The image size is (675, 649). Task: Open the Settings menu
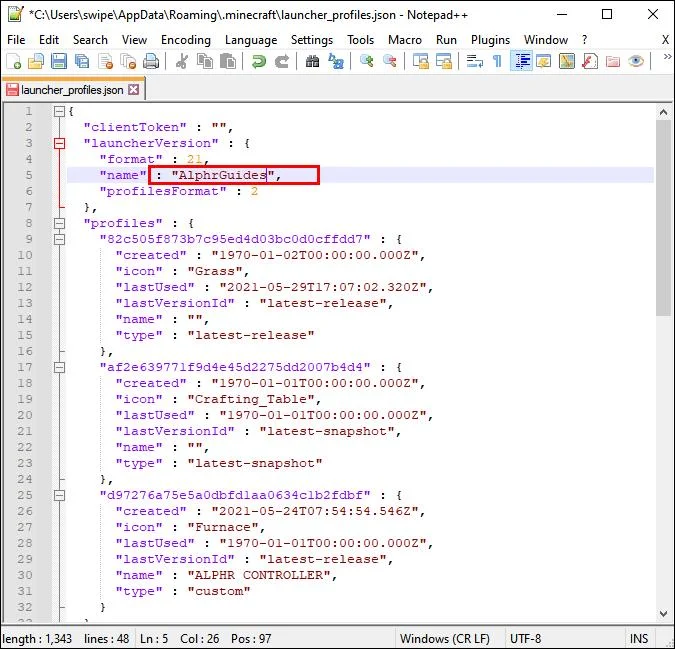tap(312, 40)
